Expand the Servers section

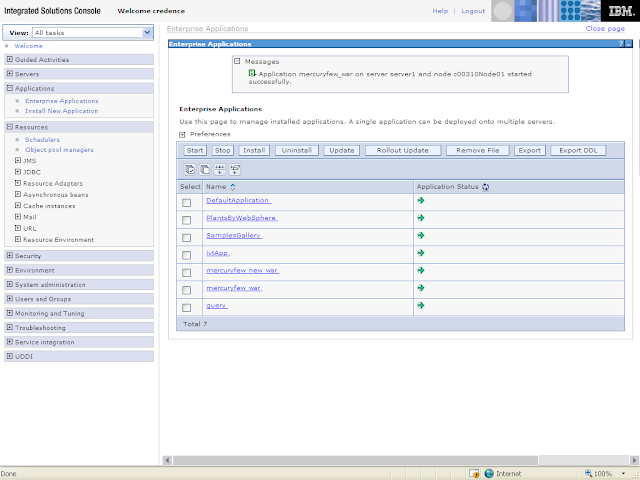pos(10,74)
